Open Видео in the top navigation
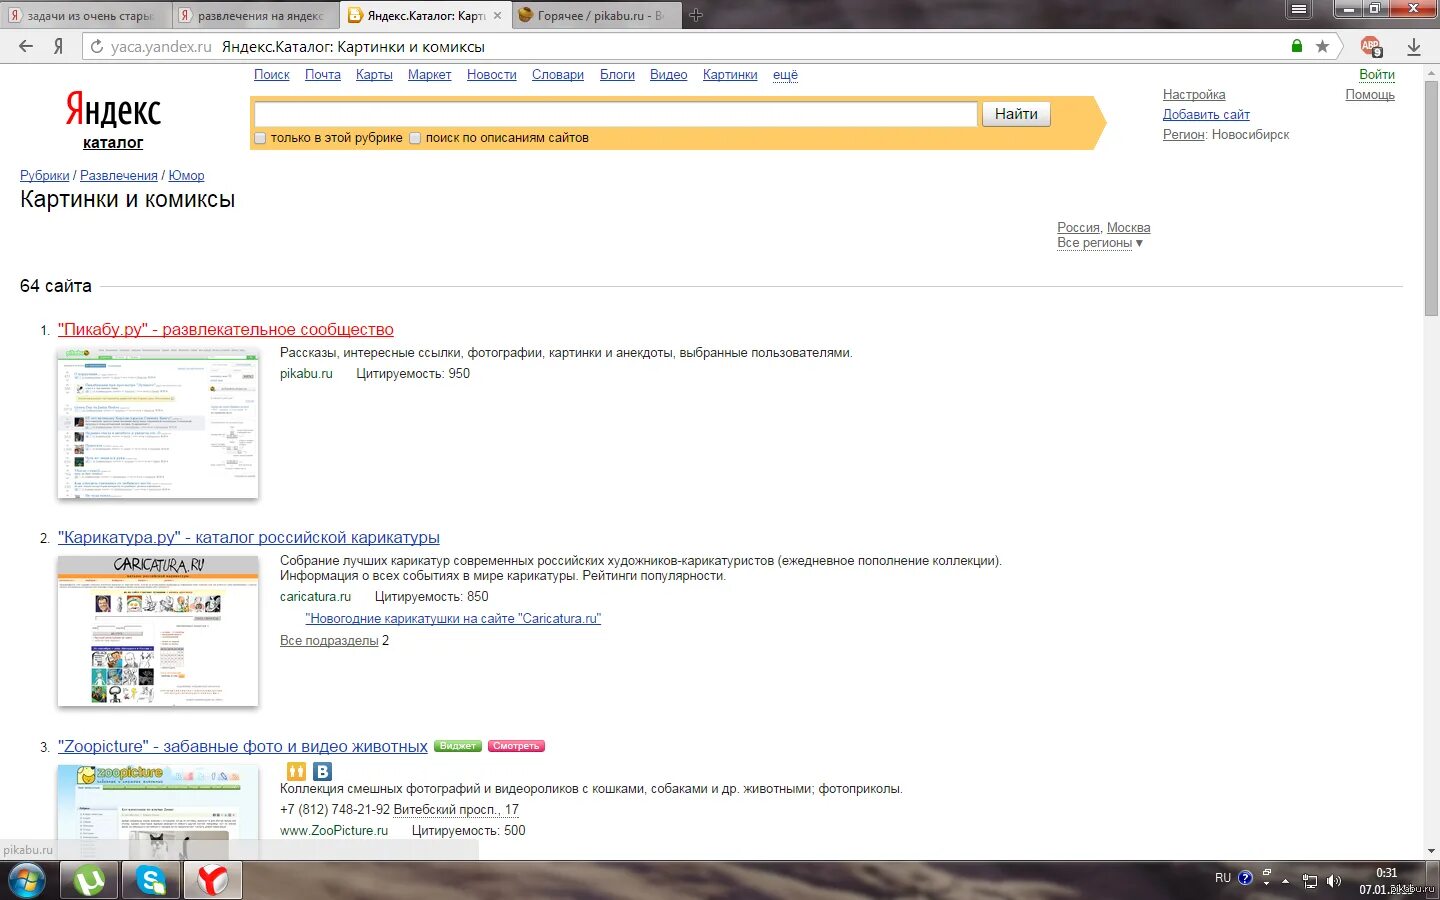 [x=668, y=75]
